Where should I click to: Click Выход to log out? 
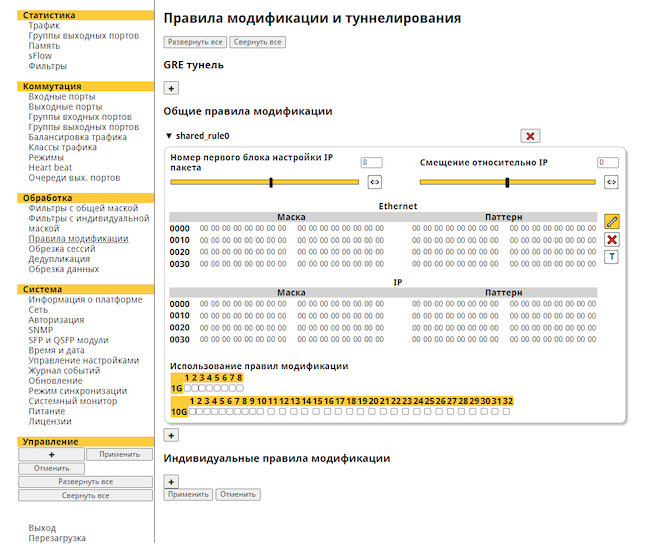[42, 528]
